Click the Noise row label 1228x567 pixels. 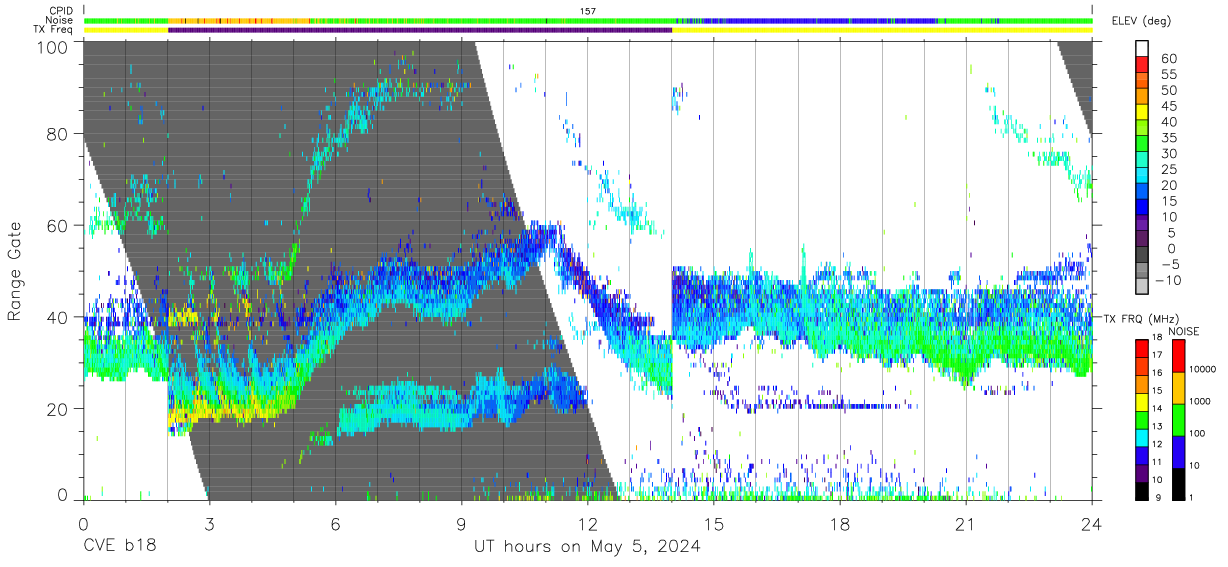[60, 20]
